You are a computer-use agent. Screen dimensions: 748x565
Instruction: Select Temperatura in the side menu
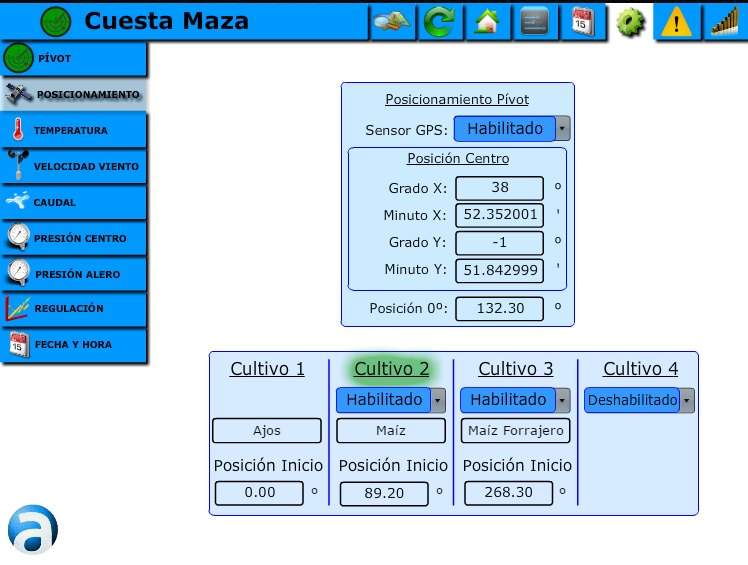tap(73, 130)
